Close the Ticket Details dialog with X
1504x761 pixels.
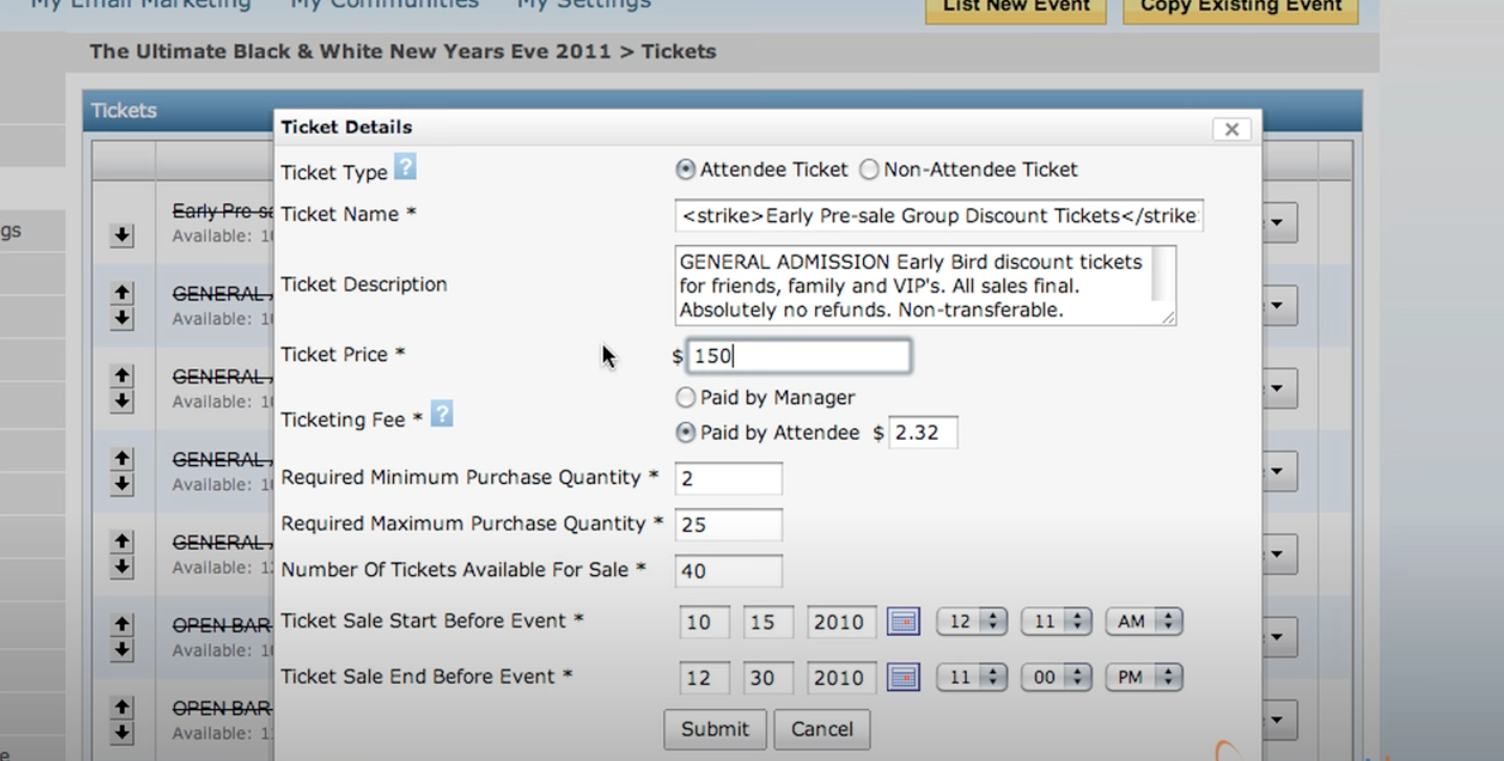[x=1231, y=129]
